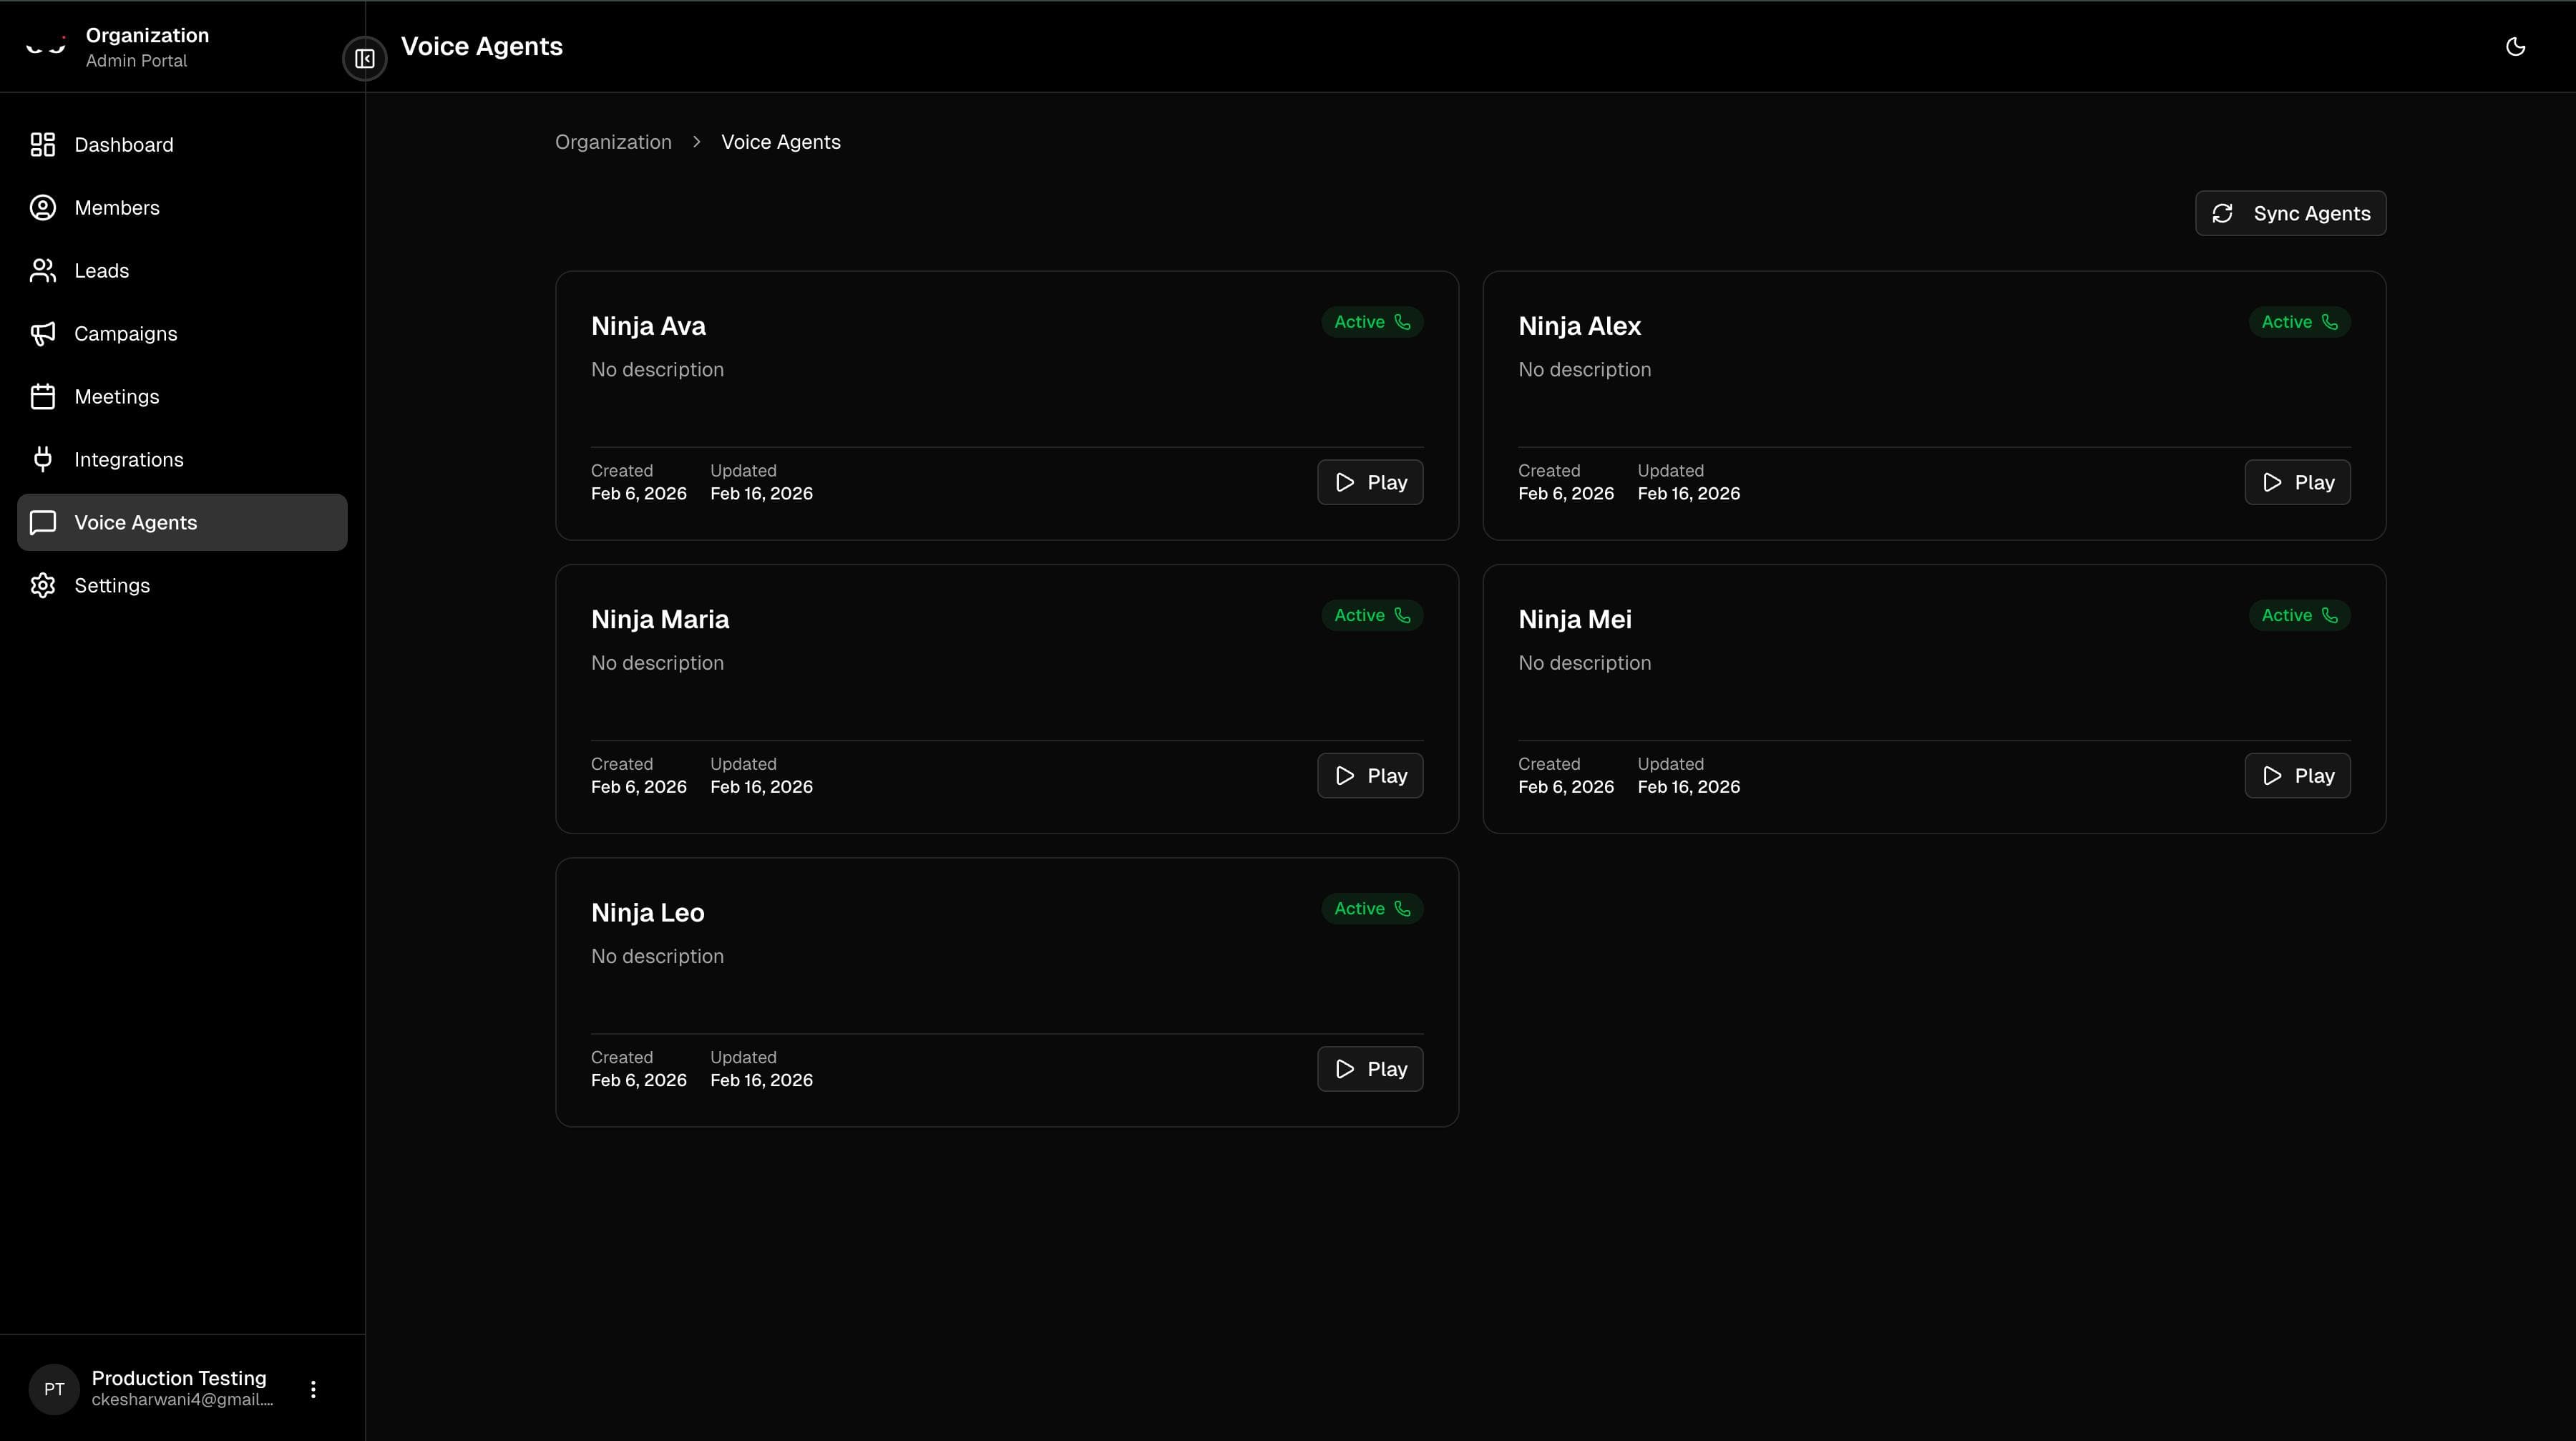Click the Integrations plug icon
This screenshot has height=1441, width=2576.
tap(42, 459)
